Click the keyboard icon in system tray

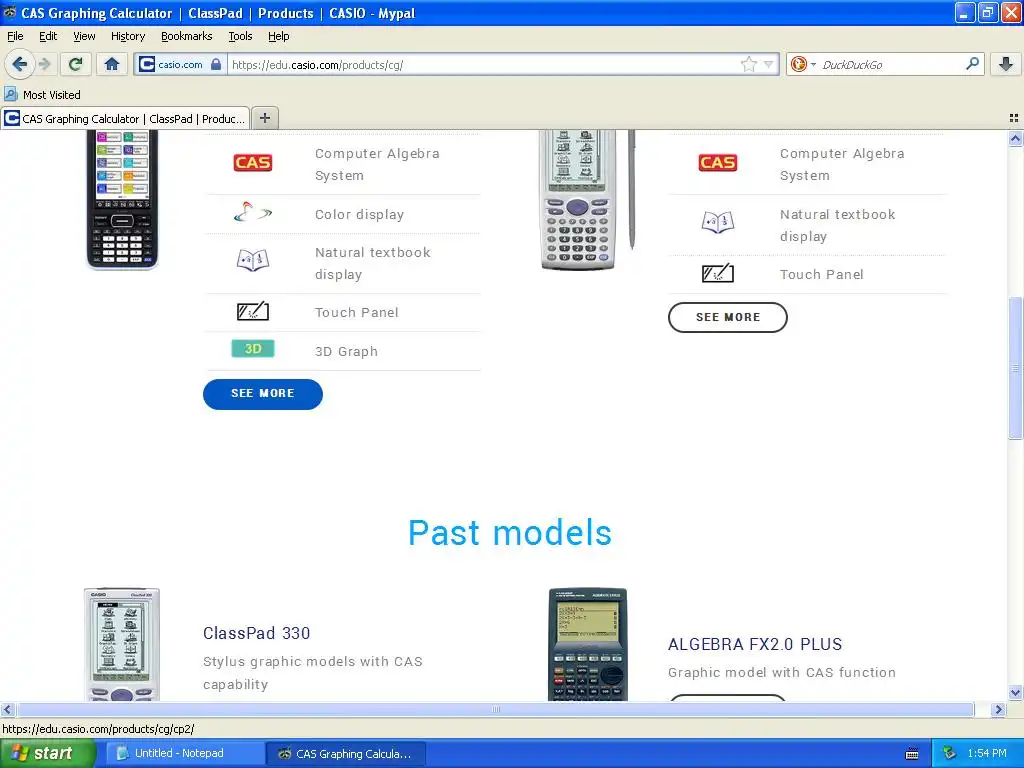click(x=912, y=754)
